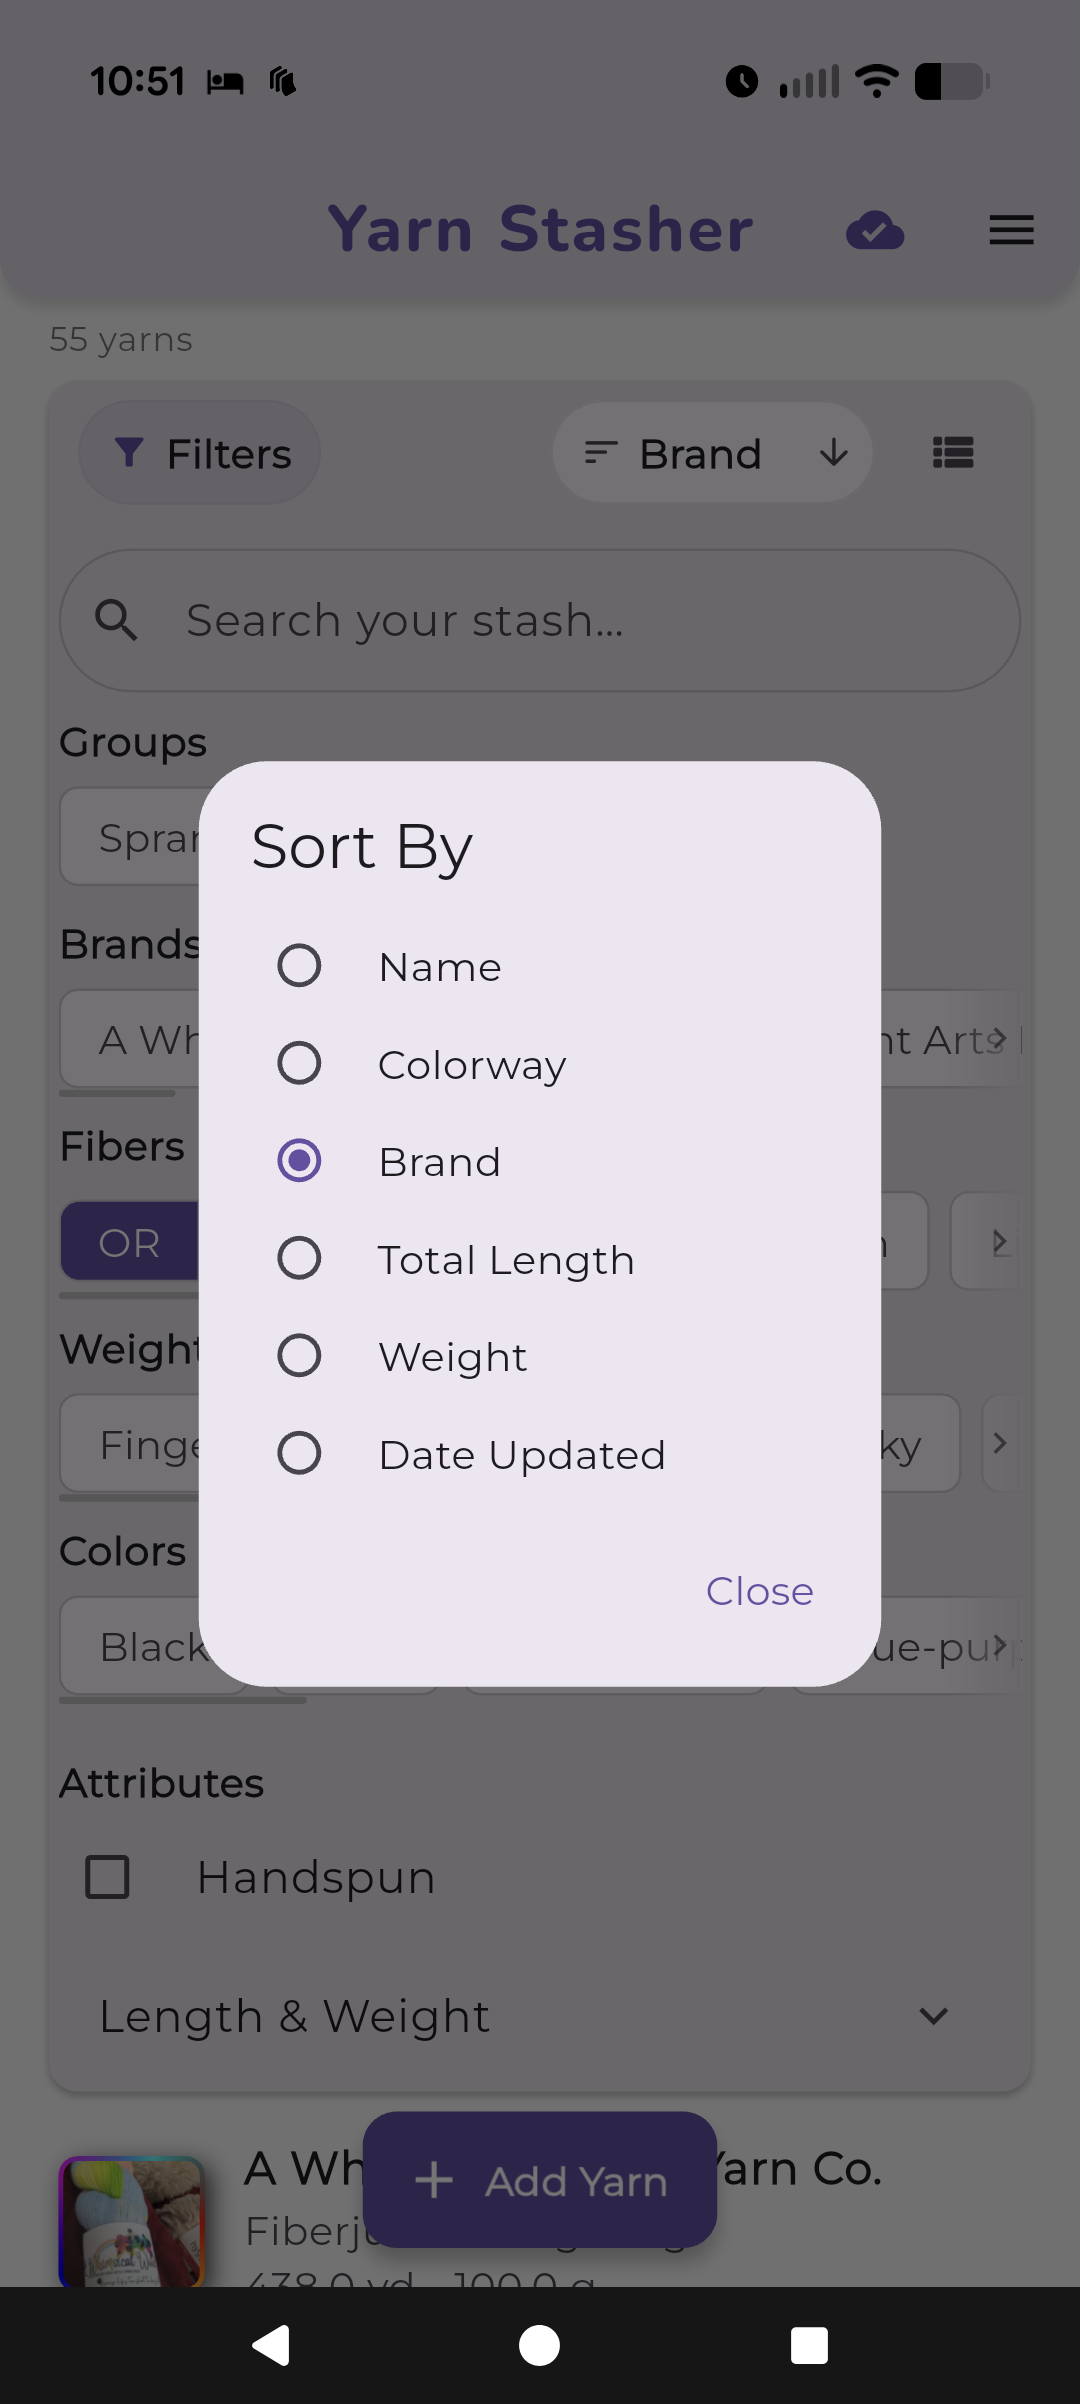This screenshot has height=2404, width=1080.
Task: Tap the Android home button
Action: tap(539, 2345)
